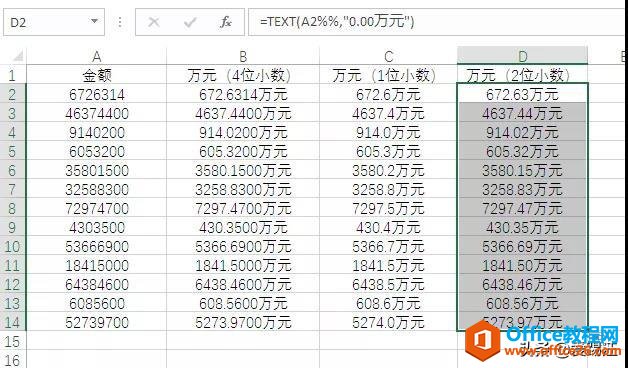Click cell 3580.15万元
The height and width of the screenshot is (368, 628).
[x=522, y=170]
